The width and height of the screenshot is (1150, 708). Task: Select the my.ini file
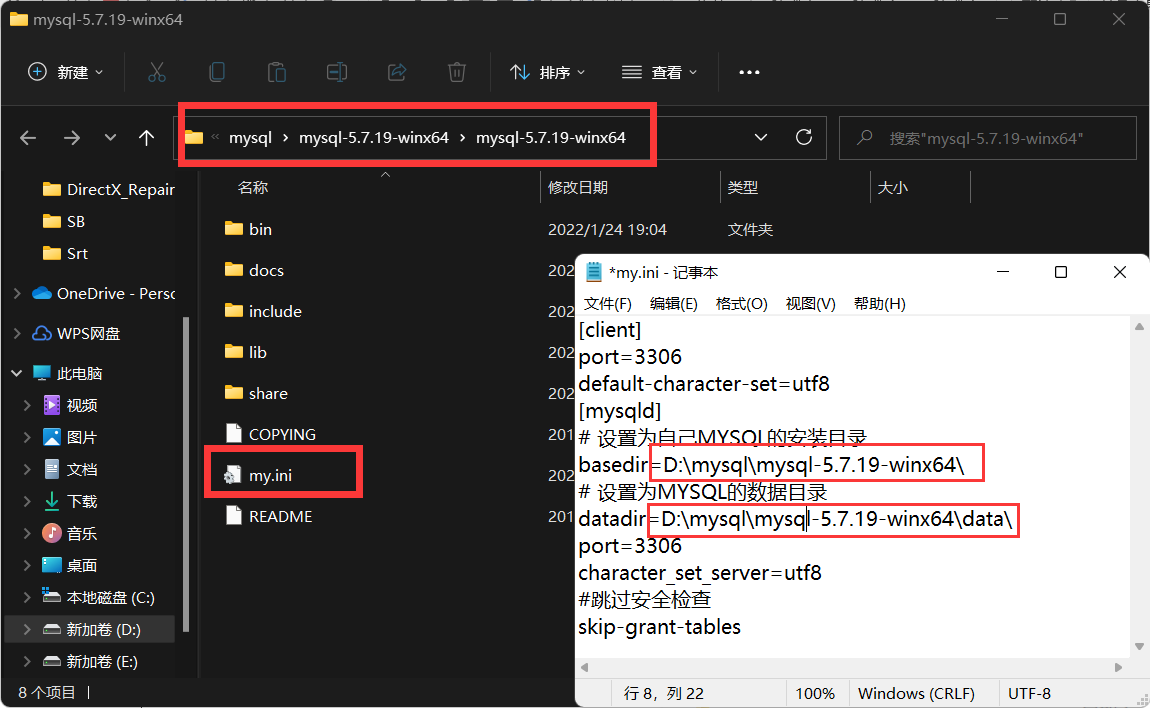click(x=270, y=475)
